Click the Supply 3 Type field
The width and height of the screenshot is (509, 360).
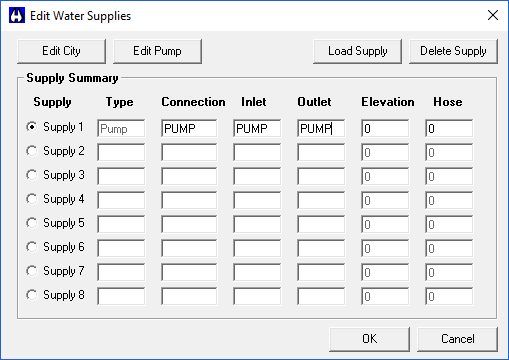click(x=121, y=176)
